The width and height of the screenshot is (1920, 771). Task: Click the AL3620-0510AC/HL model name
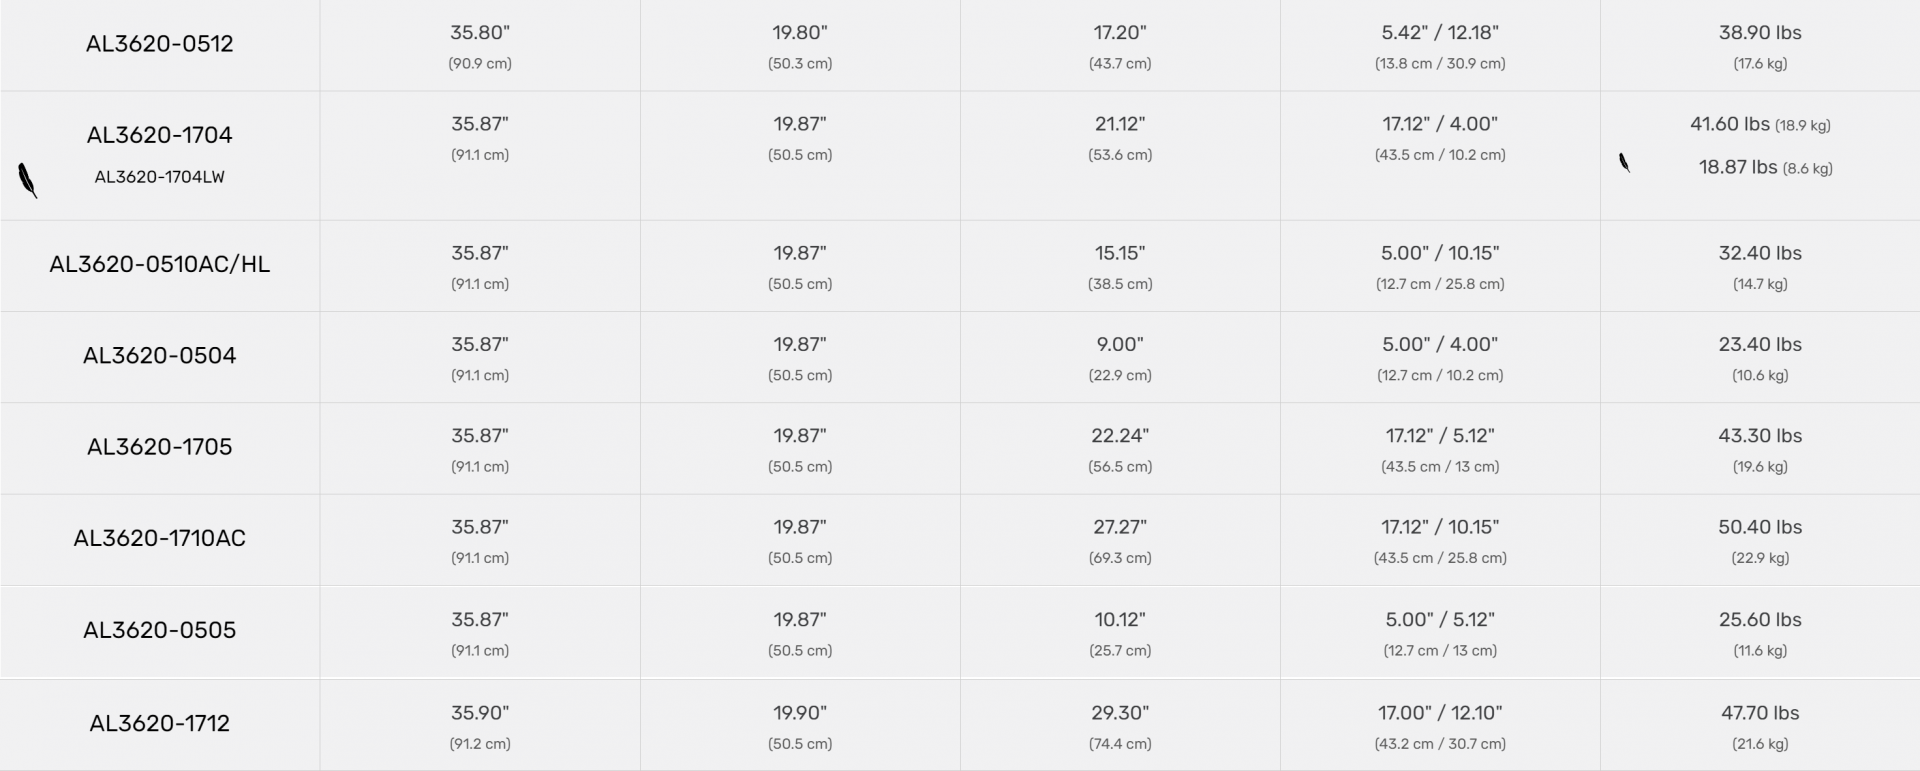click(160, 264)
